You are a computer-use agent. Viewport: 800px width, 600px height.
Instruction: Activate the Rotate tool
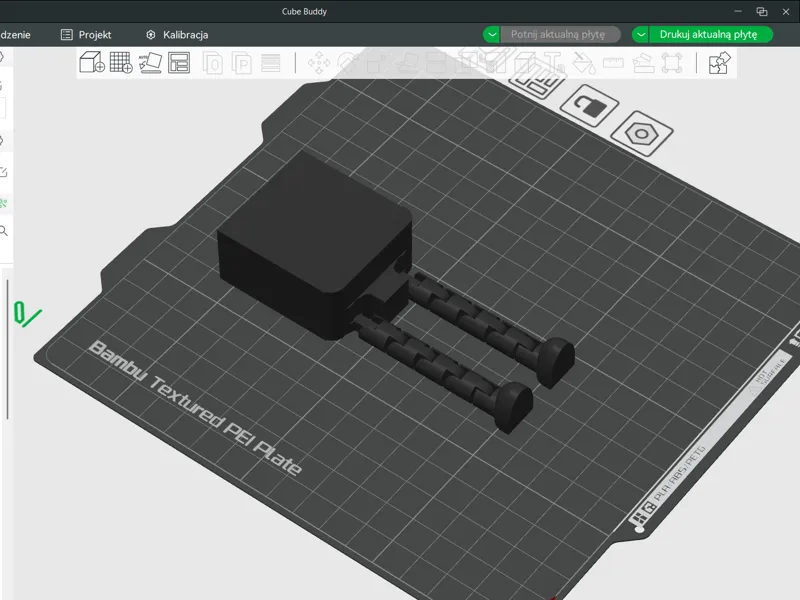tap(348, 63)
